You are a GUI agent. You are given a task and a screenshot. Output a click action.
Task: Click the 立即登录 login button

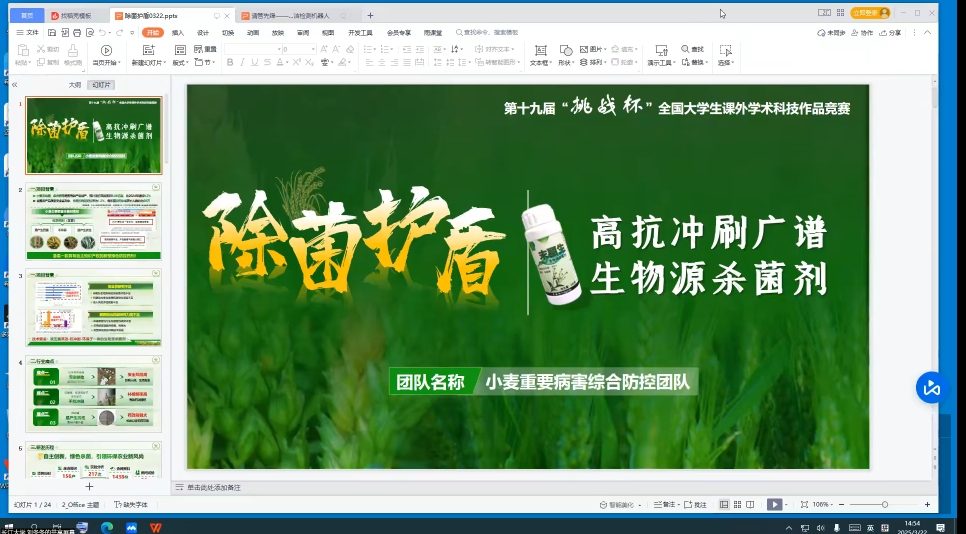[869, 13]
